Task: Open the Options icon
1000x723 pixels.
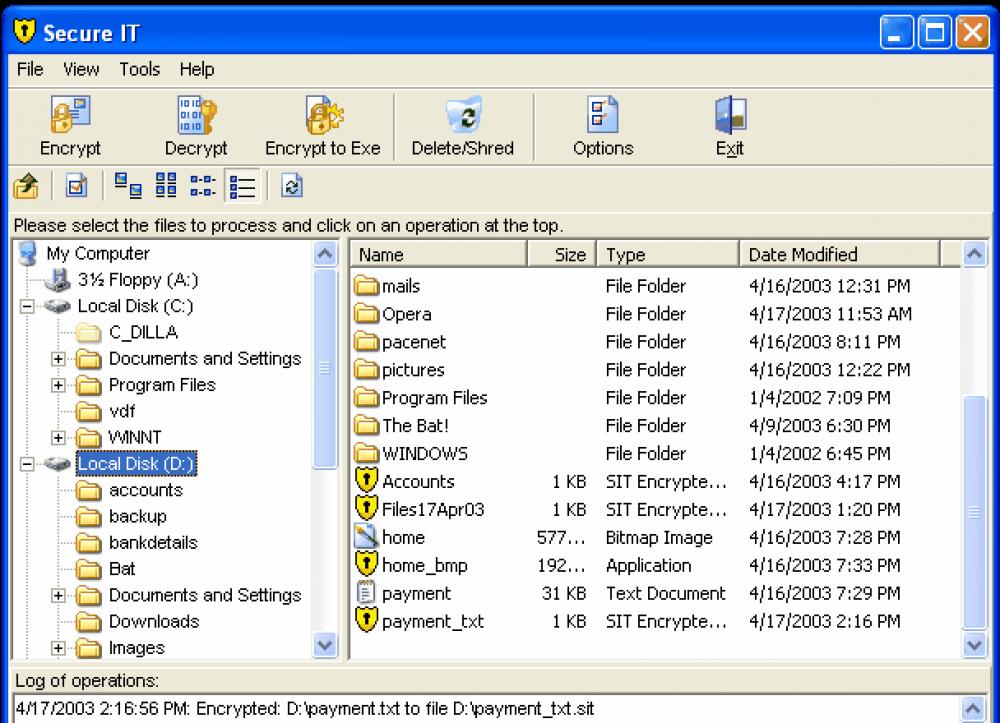Action: pos(602,123)
